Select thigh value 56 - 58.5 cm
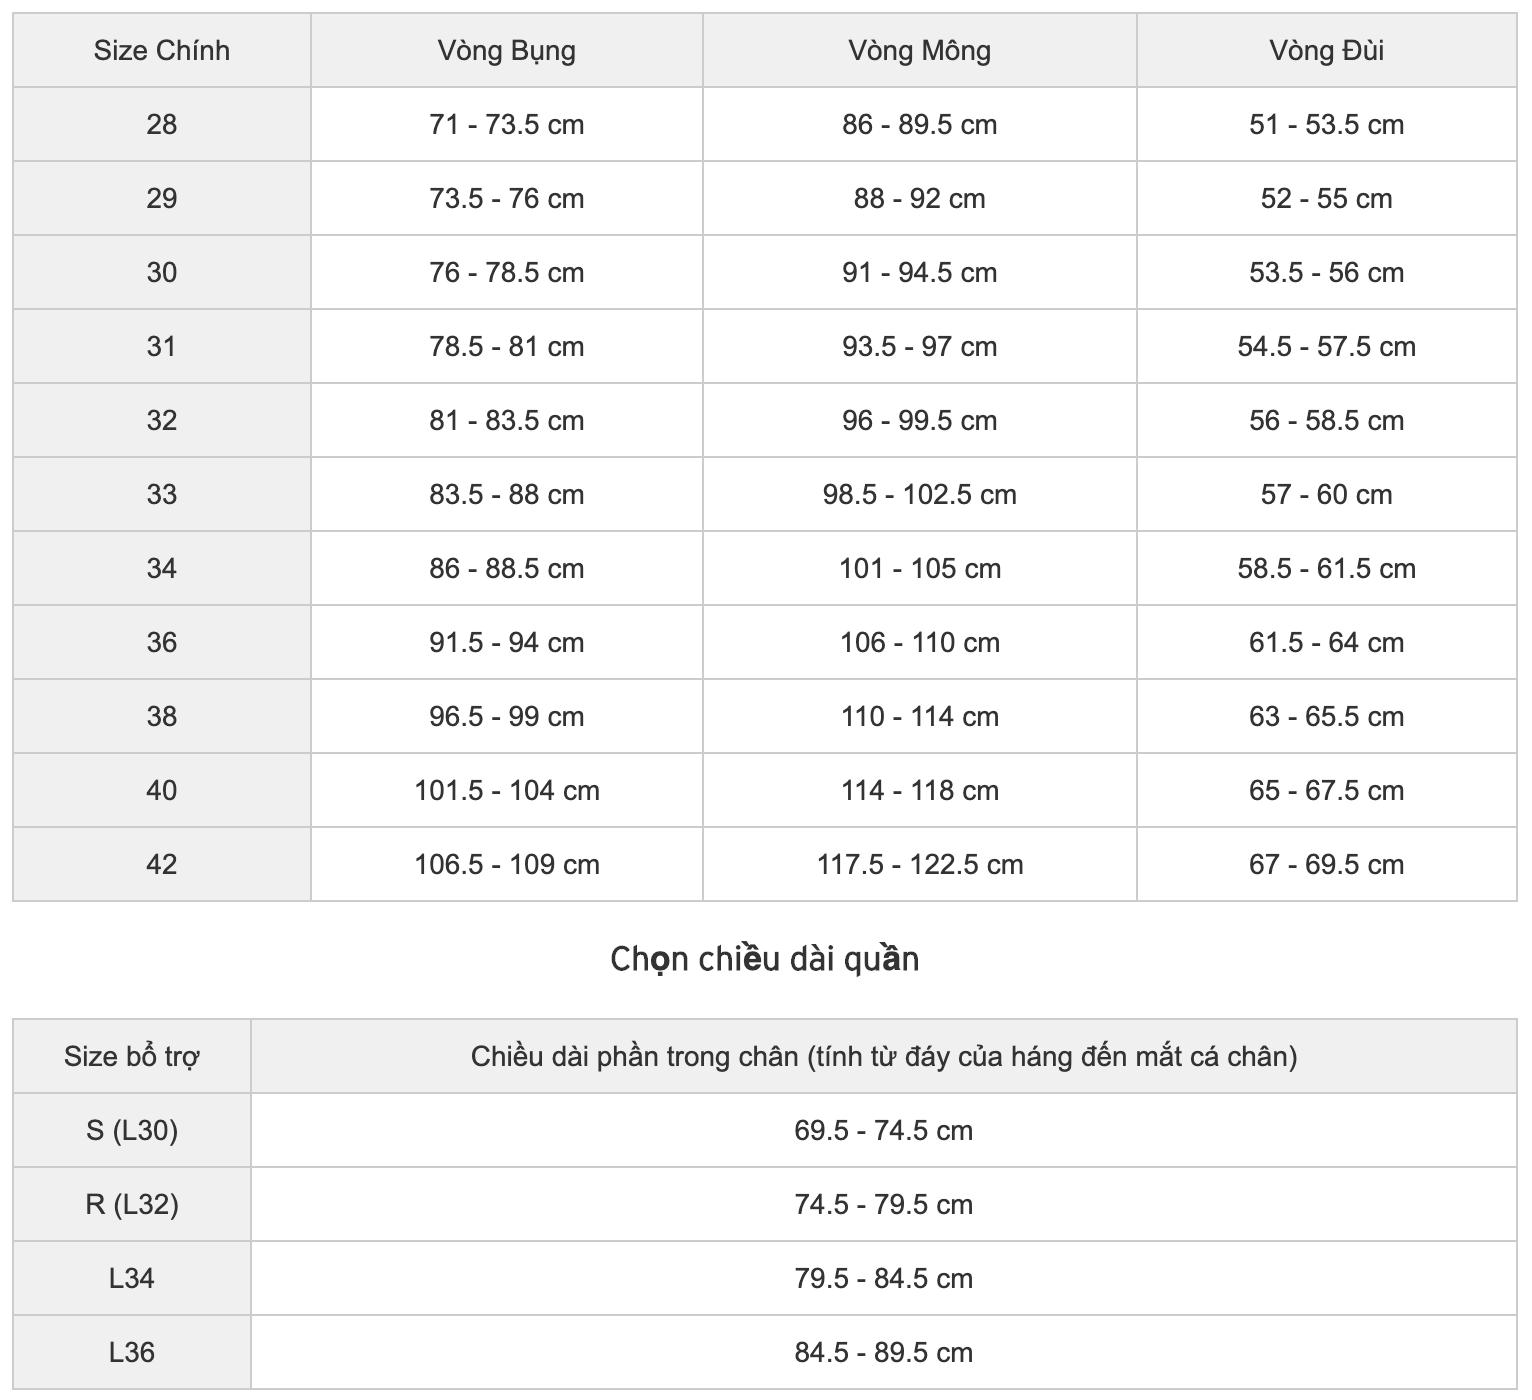This screenshot has width=1532, height=1400. (1327, 420)
